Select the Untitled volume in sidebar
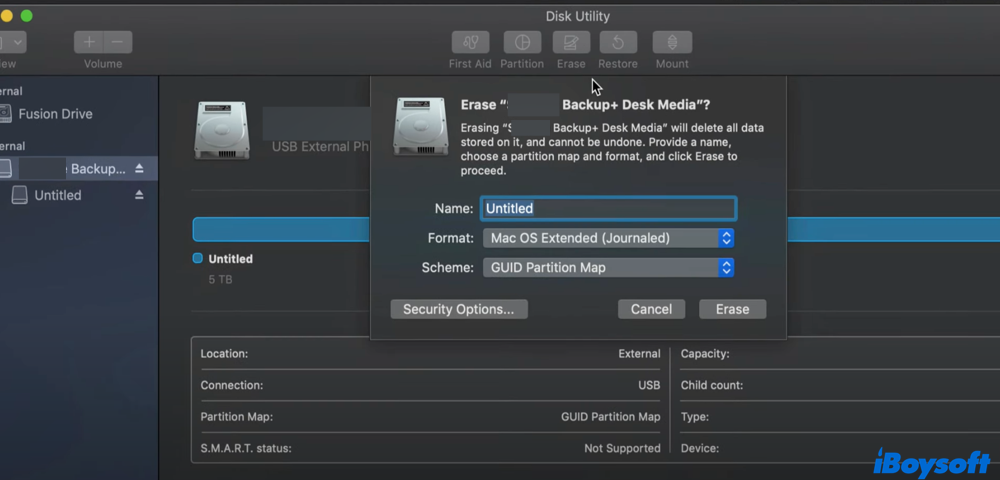 click(x=57, y=196)
